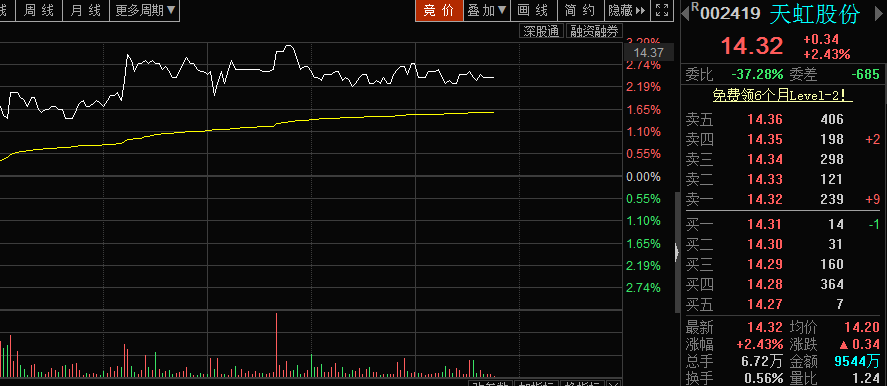887x386 pixels.
Task: Select the highlighted 竞价 button
Action: click(x=439, y=10)
